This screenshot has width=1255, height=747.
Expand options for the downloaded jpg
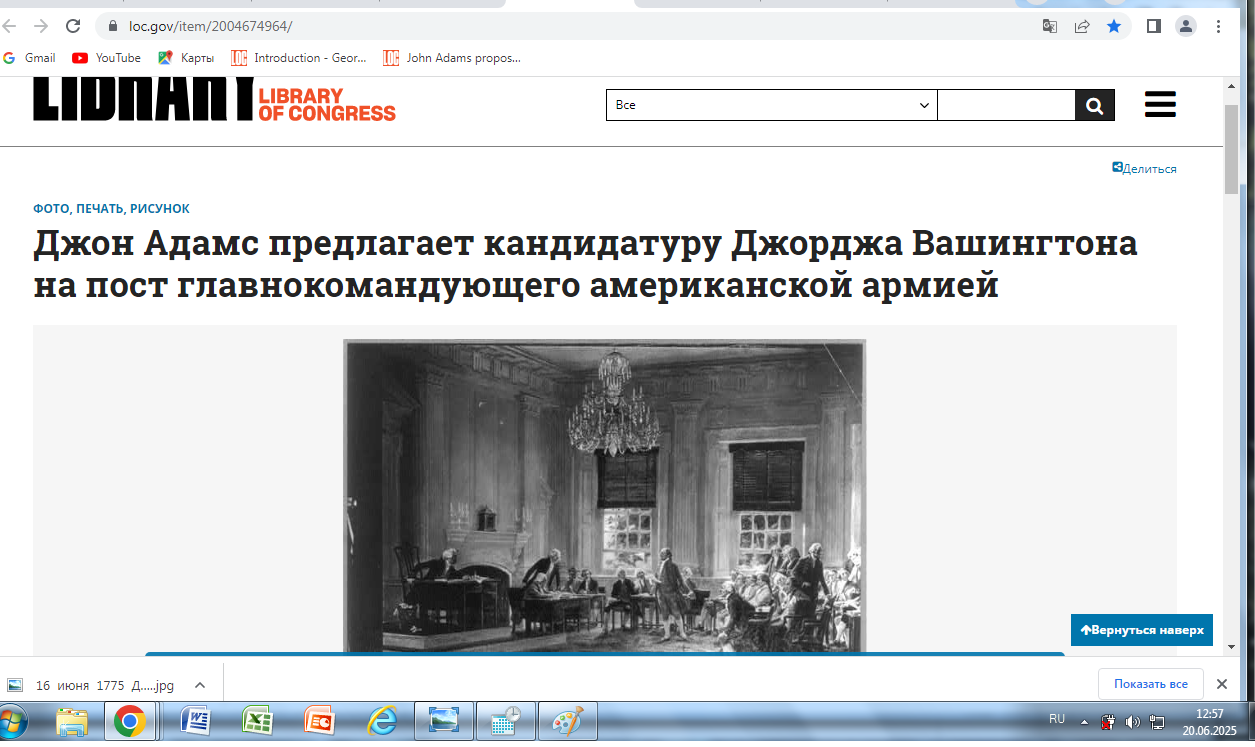[200, 685]
